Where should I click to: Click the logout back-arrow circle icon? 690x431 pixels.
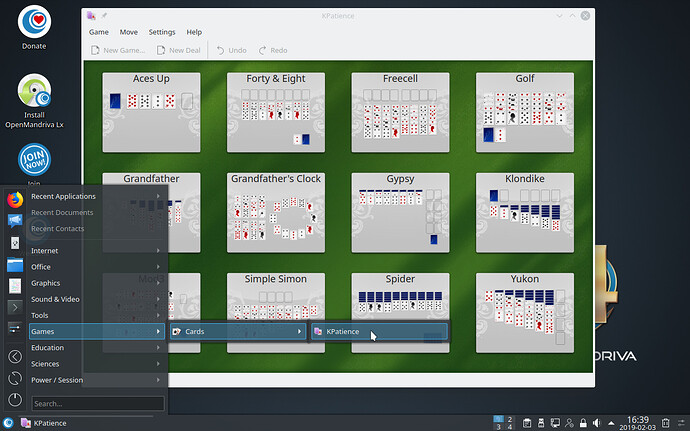tap(15, 357)
